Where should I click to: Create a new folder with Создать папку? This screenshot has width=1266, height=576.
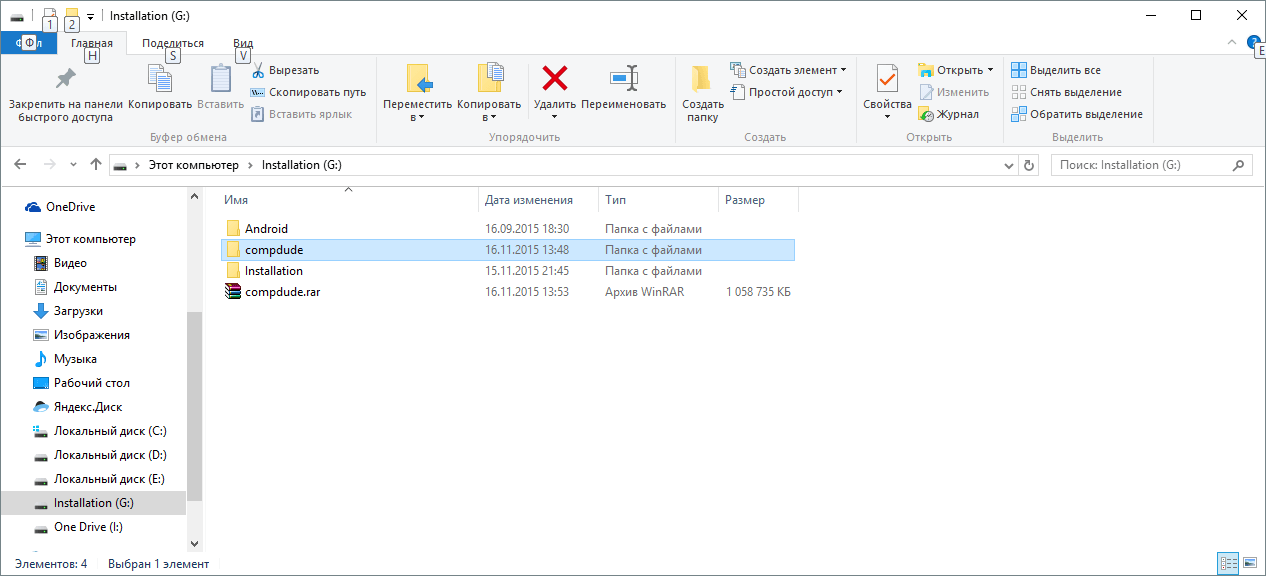click(703, 80)
